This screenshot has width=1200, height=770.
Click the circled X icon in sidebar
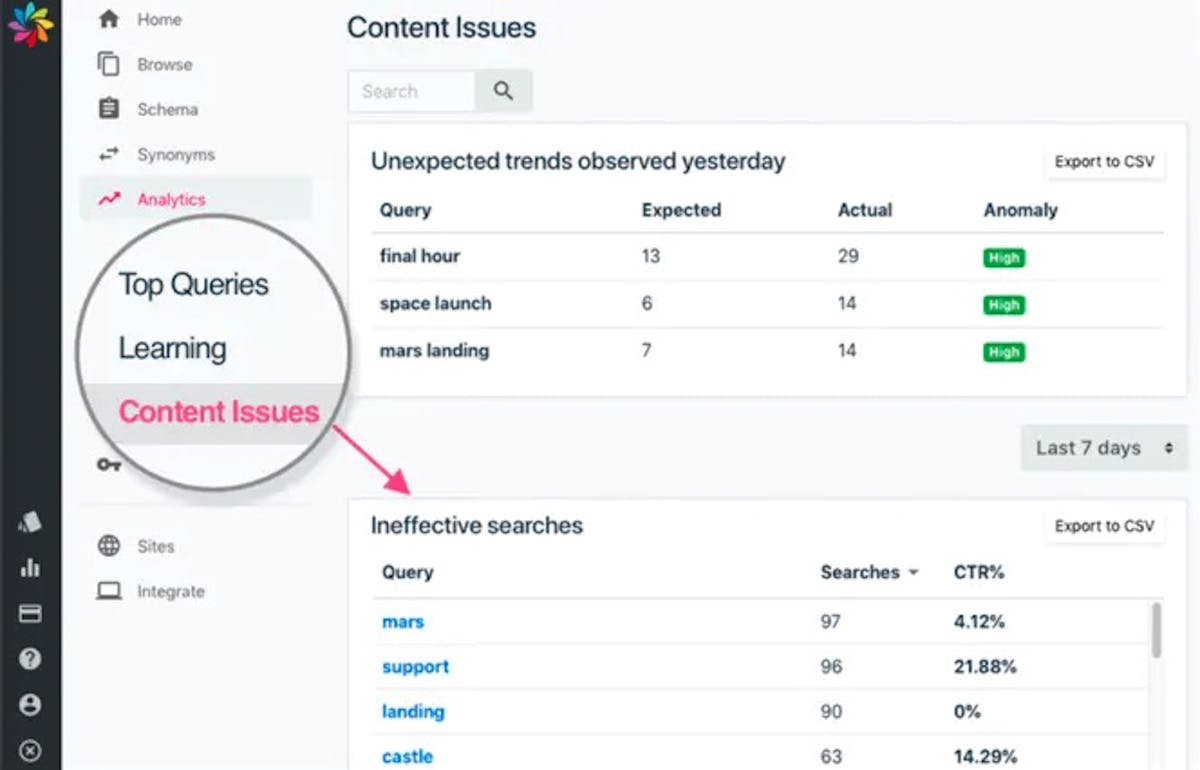(x=30, y=750)
